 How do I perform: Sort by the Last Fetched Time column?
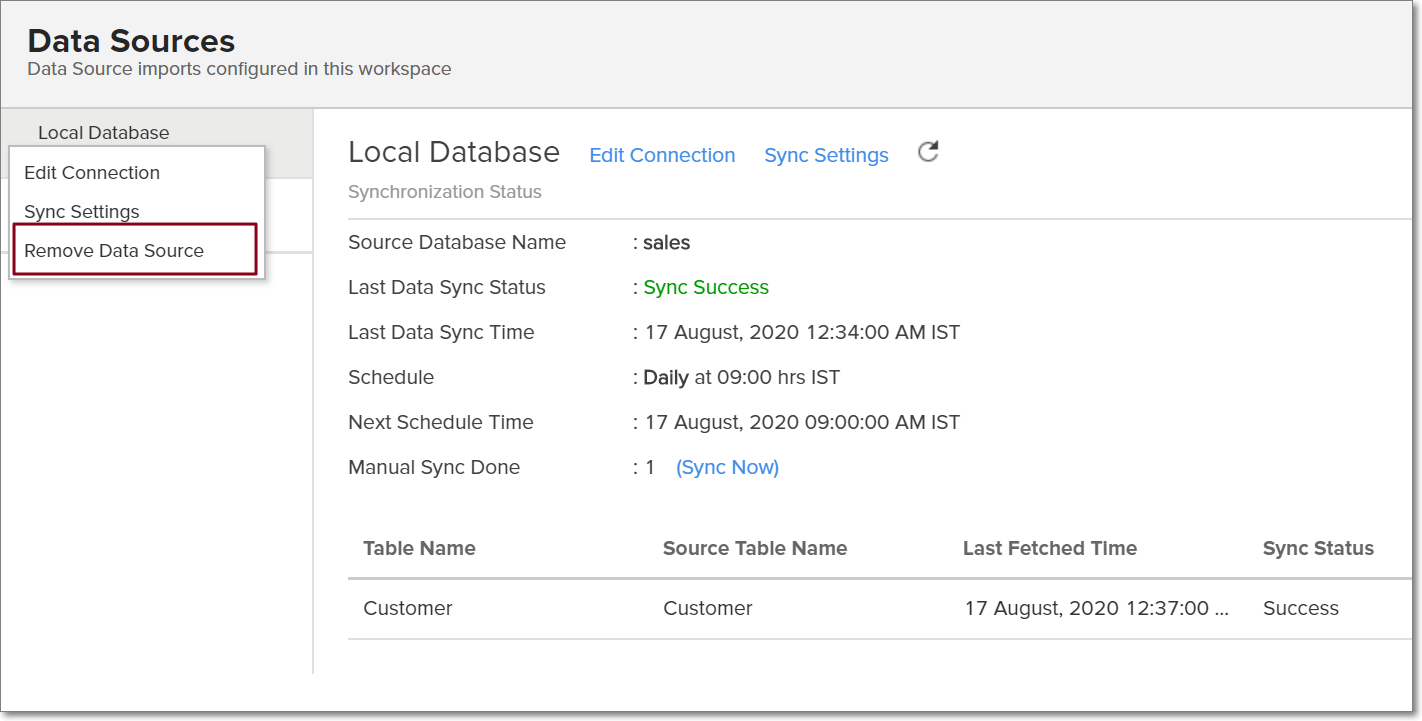(x=1049, y=549)
